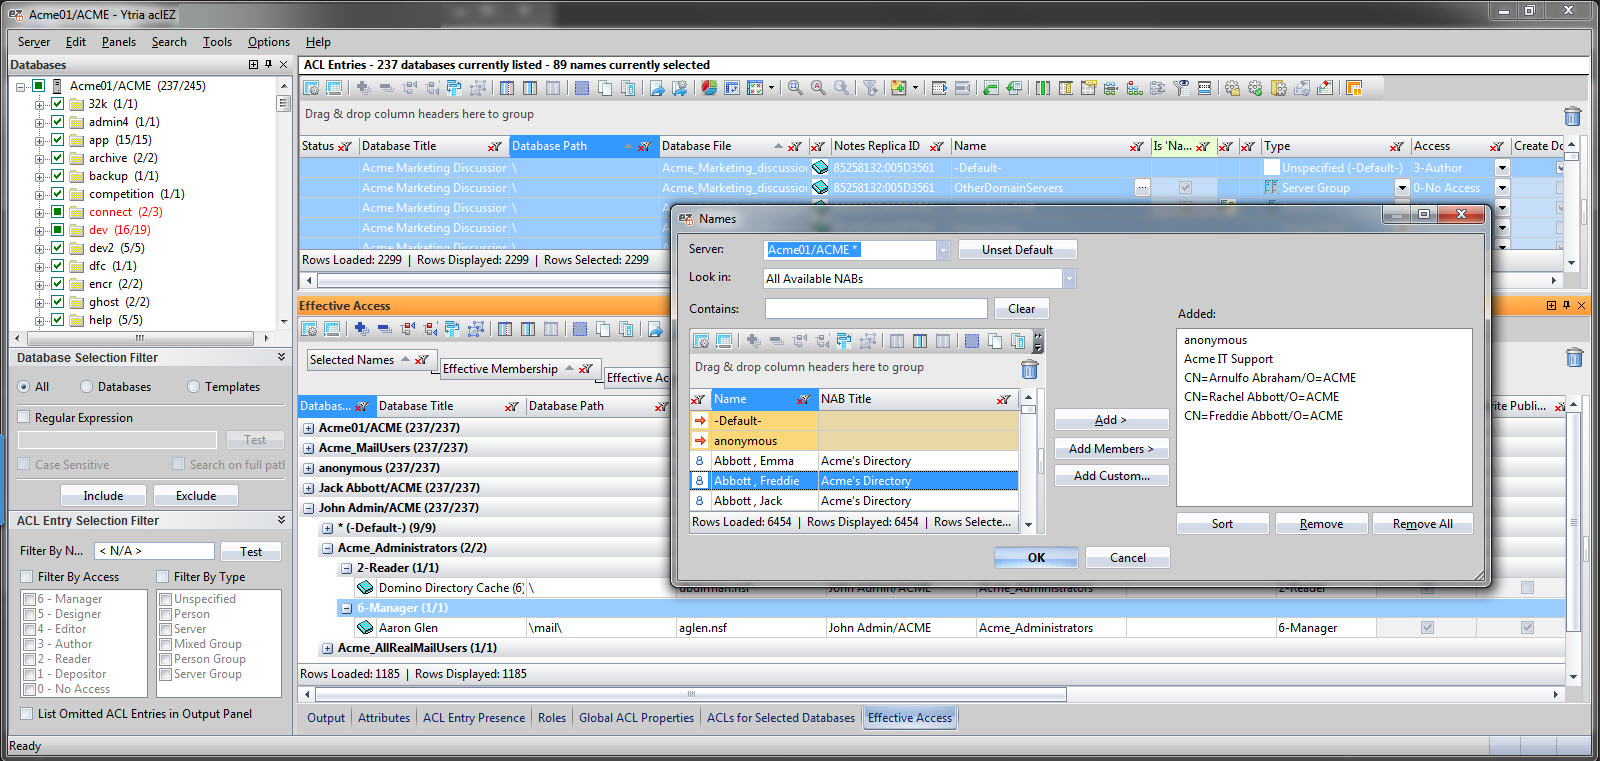Click the copy pages icon in ACL Entries toolbar
This screenshot has width=1600, height=761.
coord(604,88)
